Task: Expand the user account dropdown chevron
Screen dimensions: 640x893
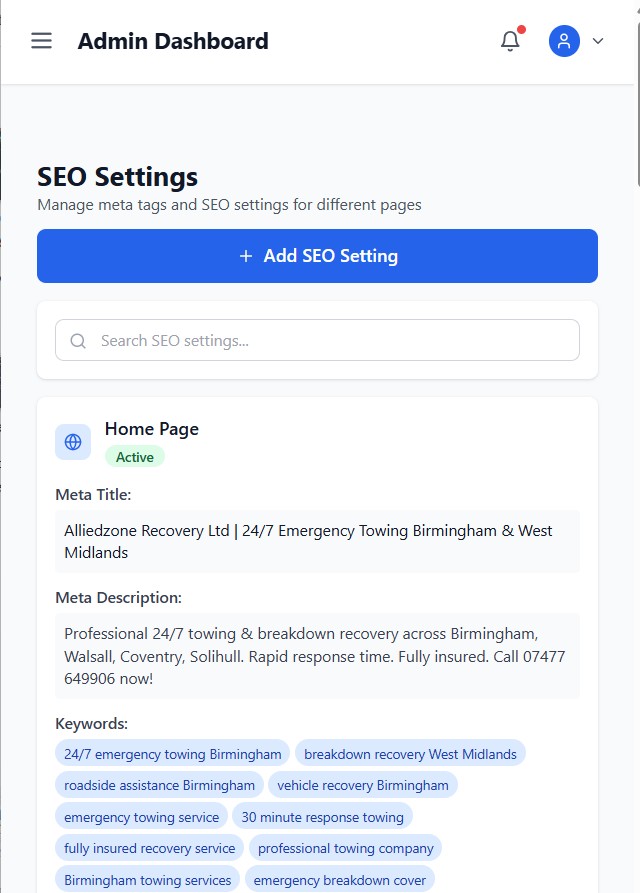Action: click(598, 41)
